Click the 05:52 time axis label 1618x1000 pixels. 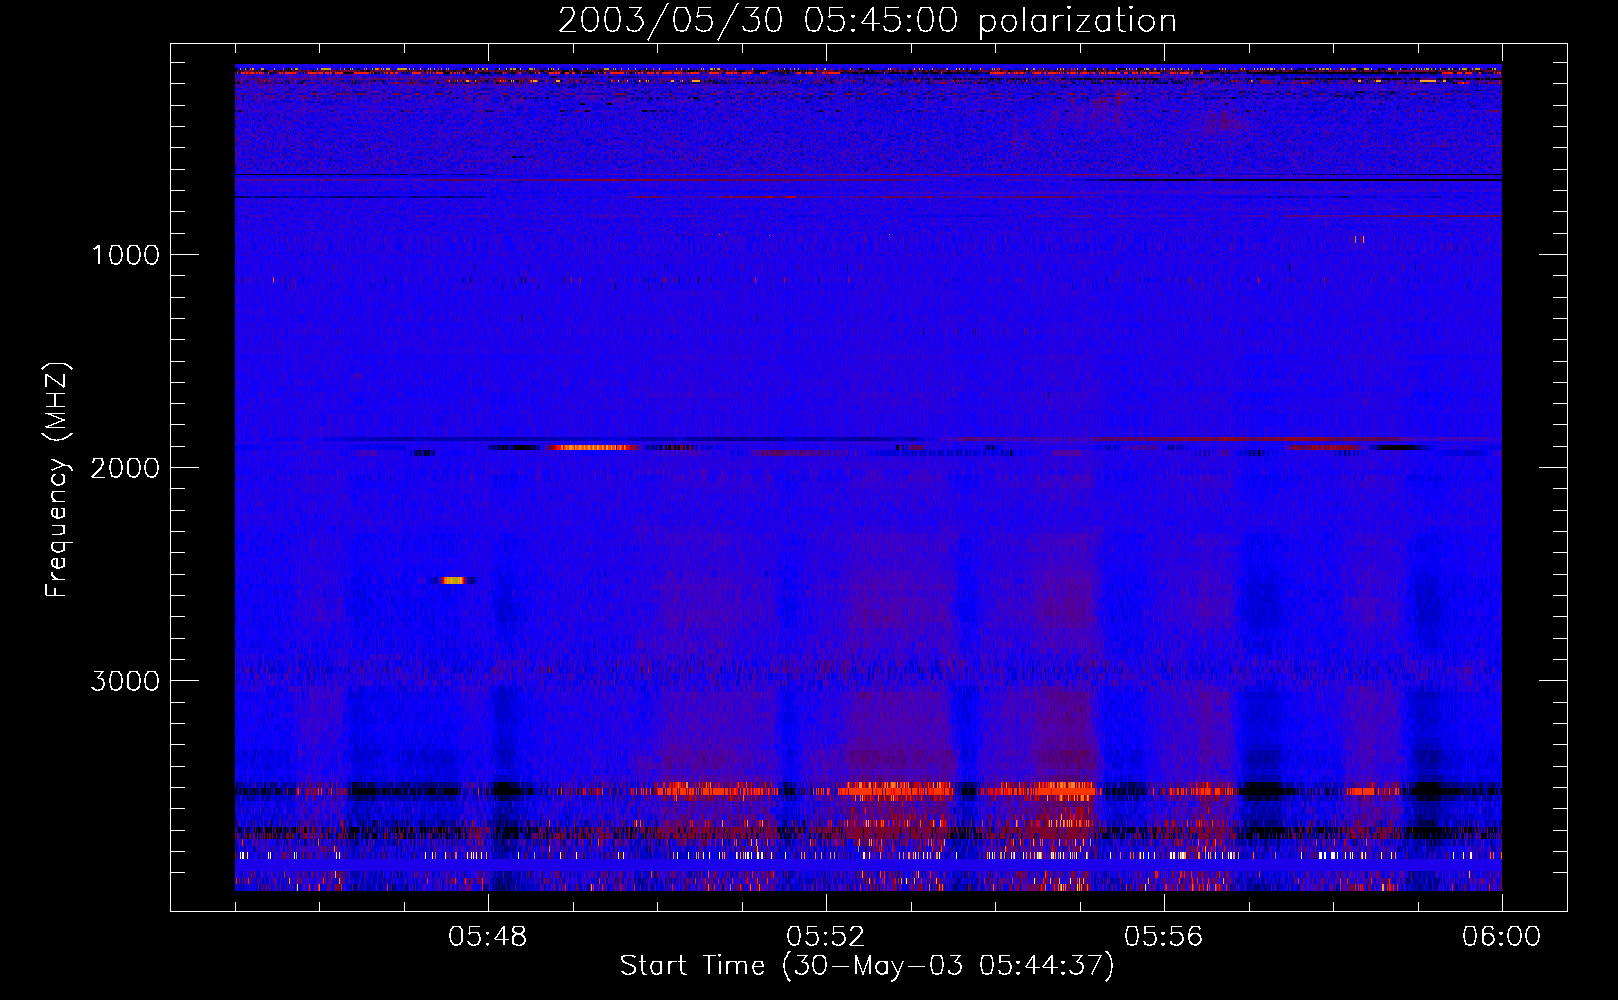(x=826, y=937)
